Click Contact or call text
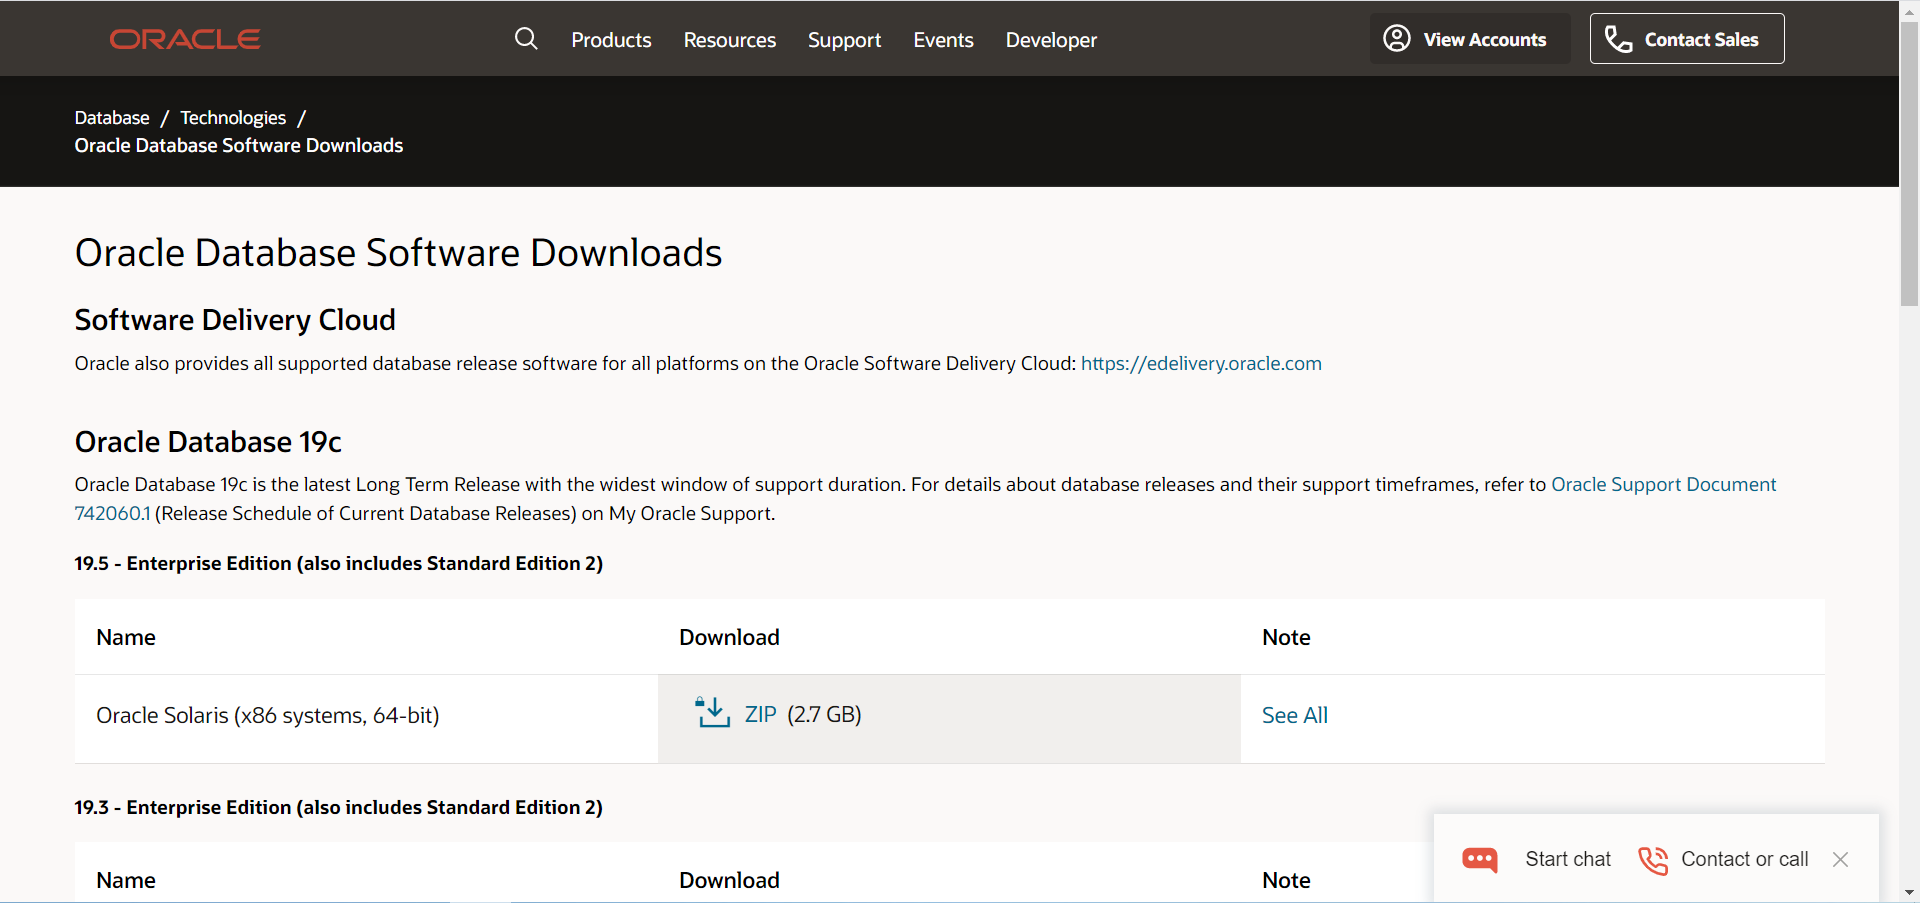The width and height of the screenshot is (1920, 903). coord(1745,859)
